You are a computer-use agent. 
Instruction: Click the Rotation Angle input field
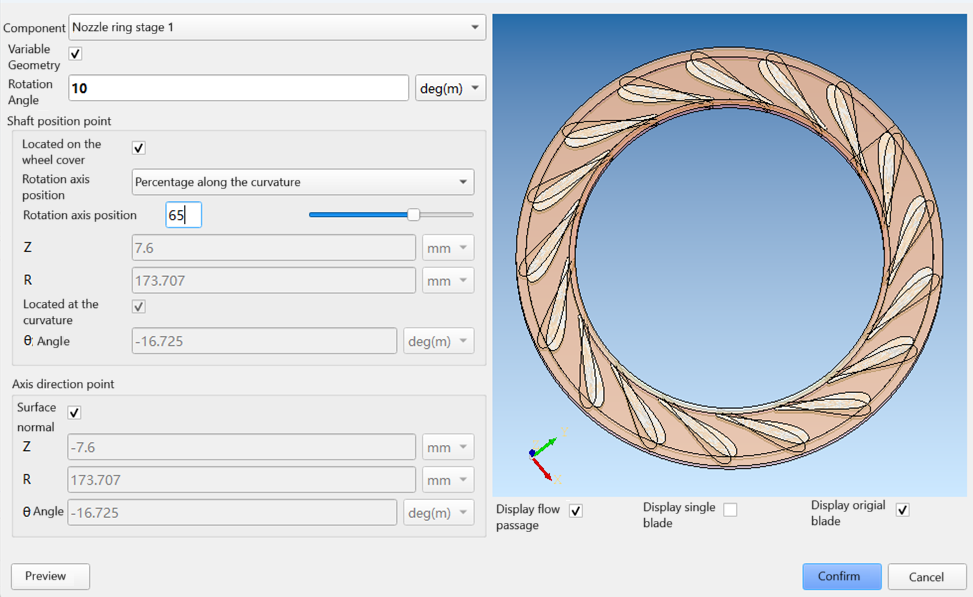pos(238,88)
